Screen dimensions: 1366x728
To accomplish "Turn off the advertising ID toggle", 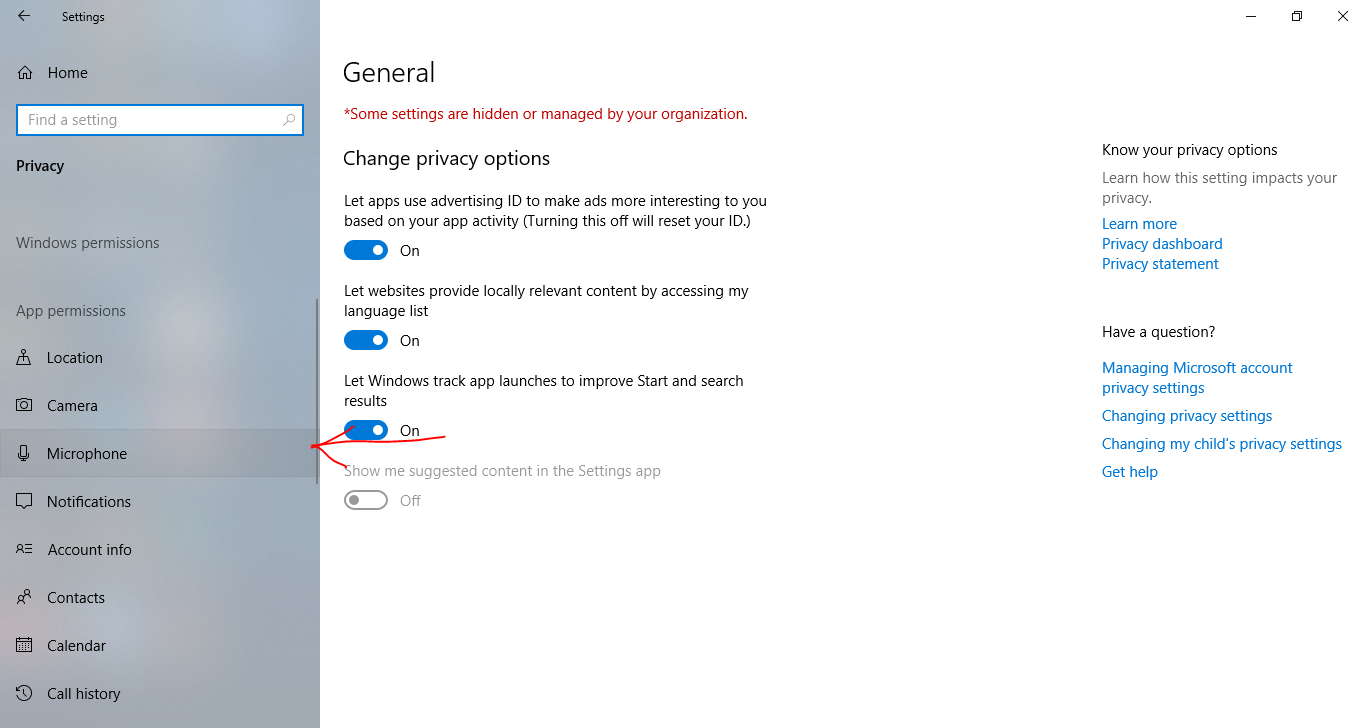I will pos(366,251).
